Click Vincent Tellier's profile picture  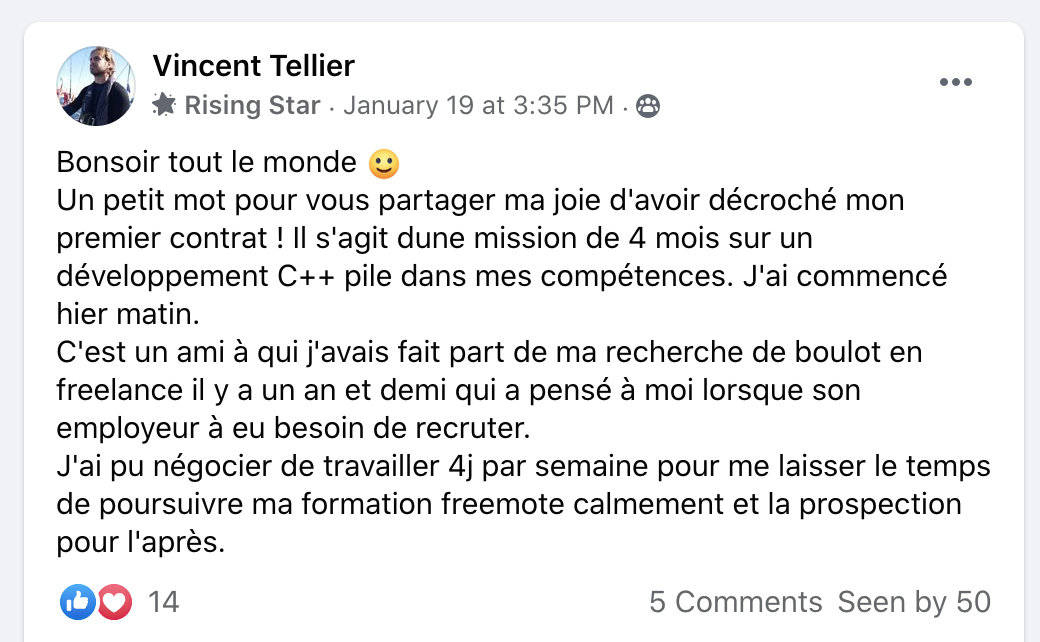tap(95, 86)
